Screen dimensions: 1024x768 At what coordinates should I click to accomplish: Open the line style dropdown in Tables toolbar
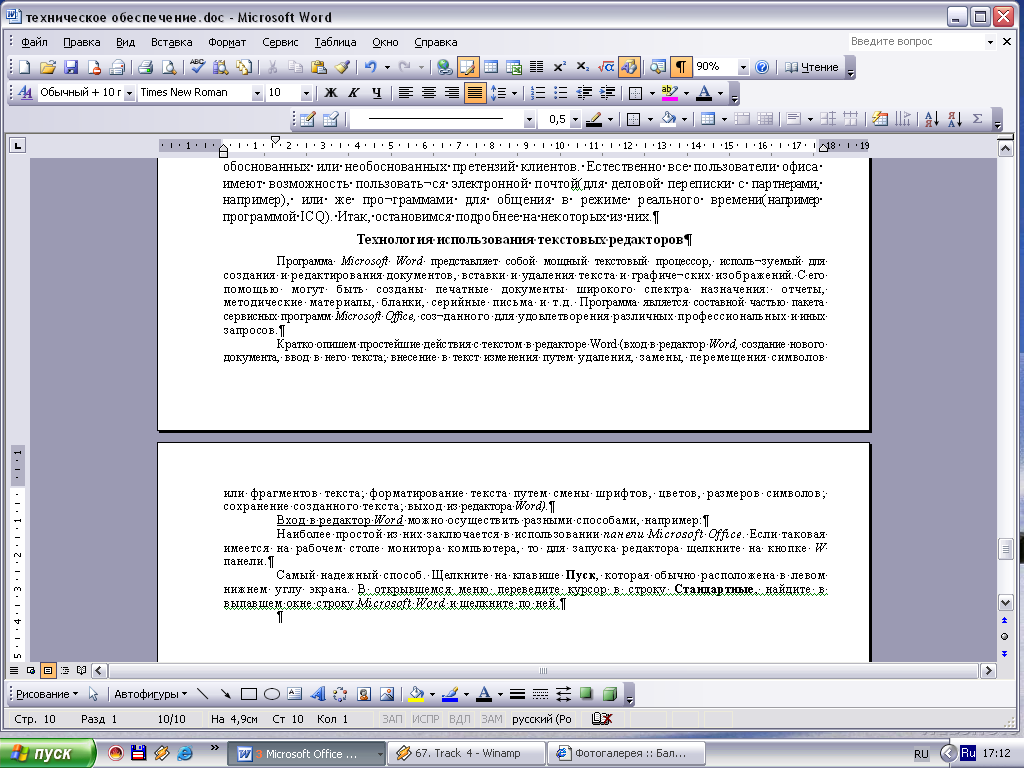[529, 120]
